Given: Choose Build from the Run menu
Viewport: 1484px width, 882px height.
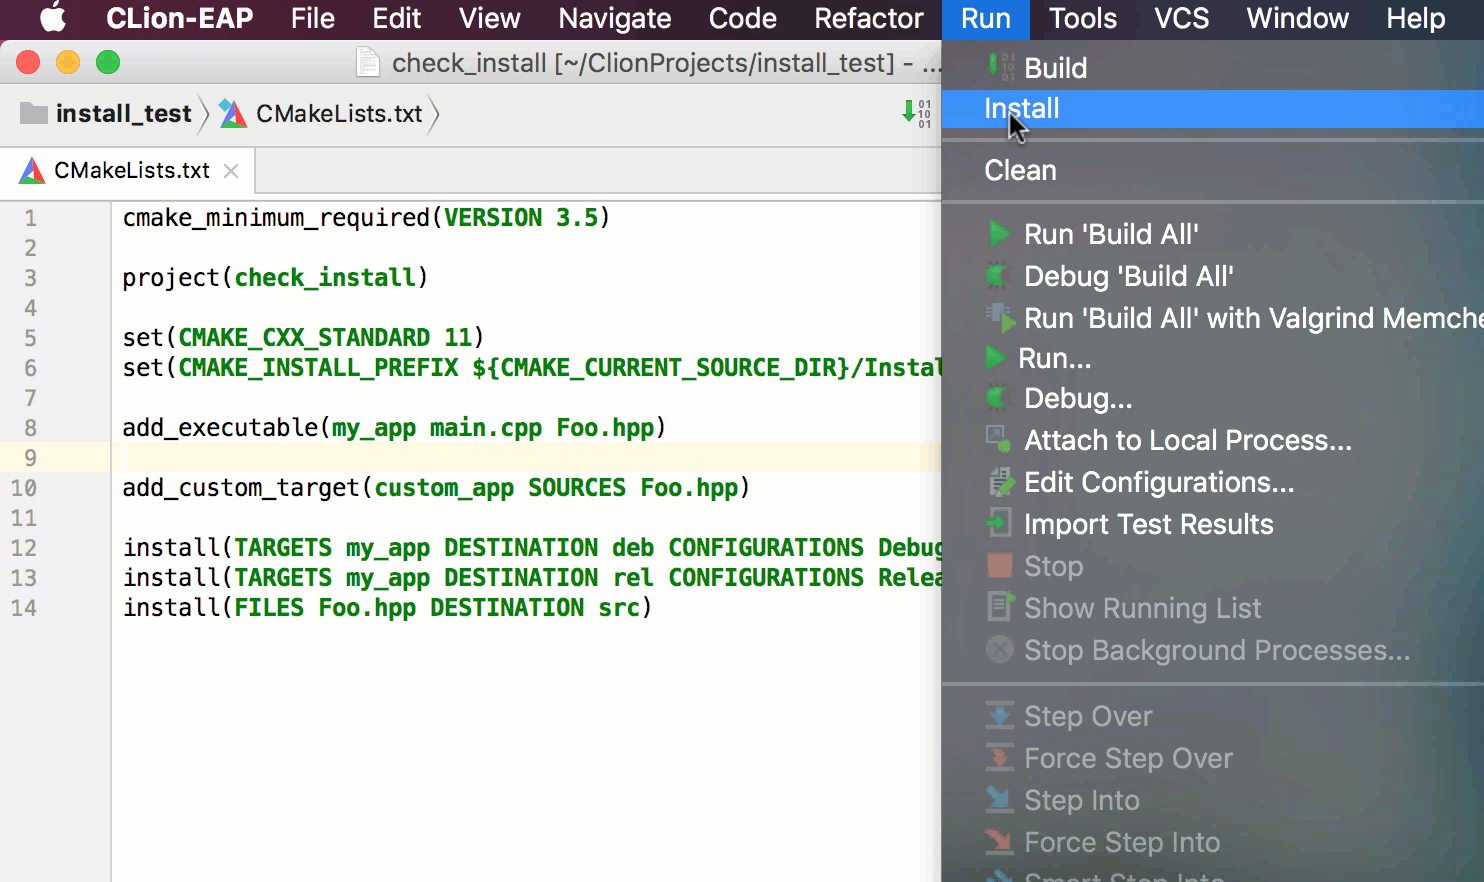Looking at the screenshot, I should click(1213, 68).
